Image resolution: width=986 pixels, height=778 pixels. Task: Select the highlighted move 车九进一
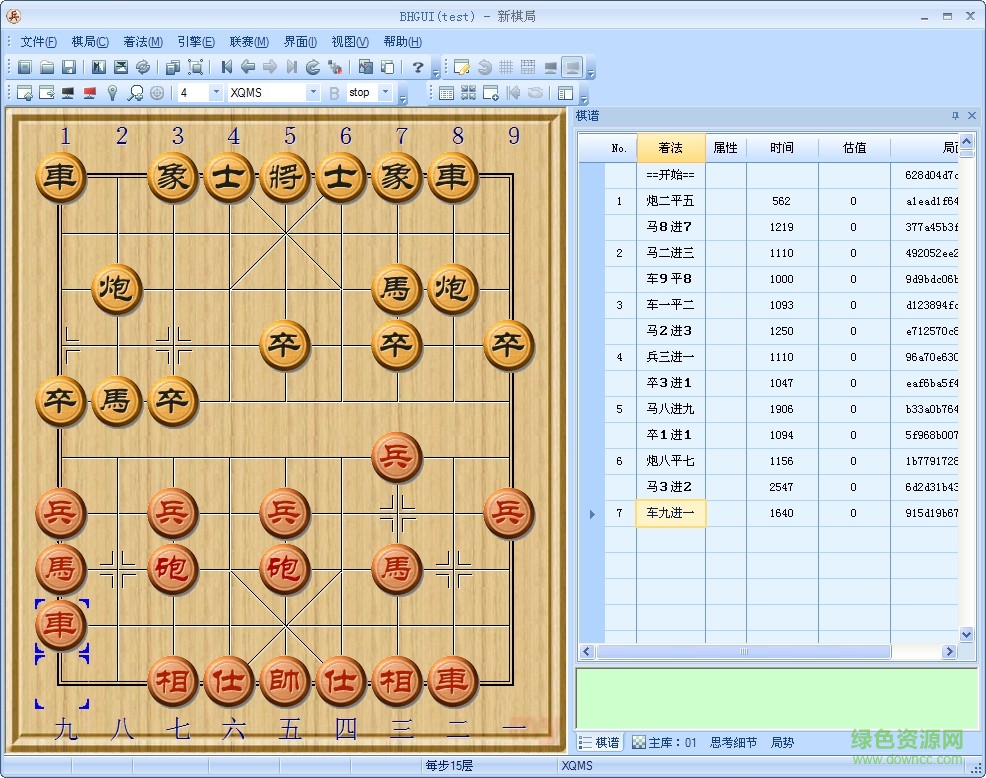669,513
